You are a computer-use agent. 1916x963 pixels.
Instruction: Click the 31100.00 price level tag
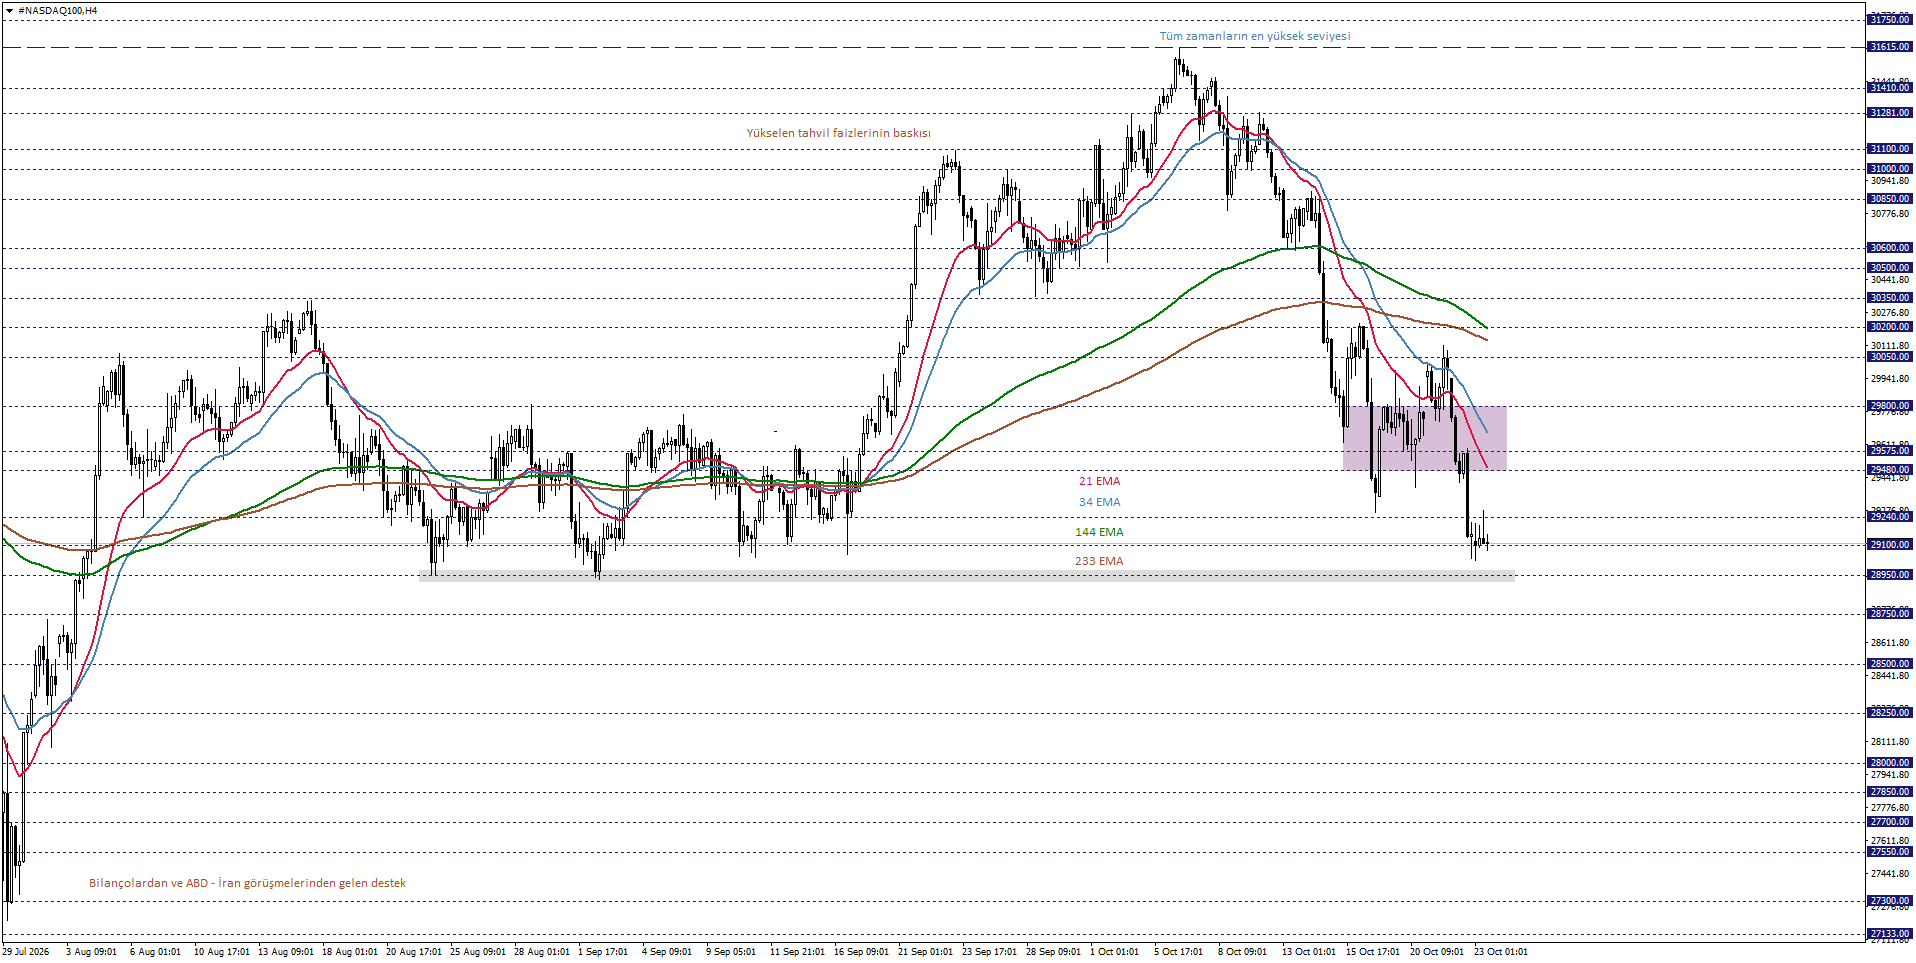[1890, 149]
